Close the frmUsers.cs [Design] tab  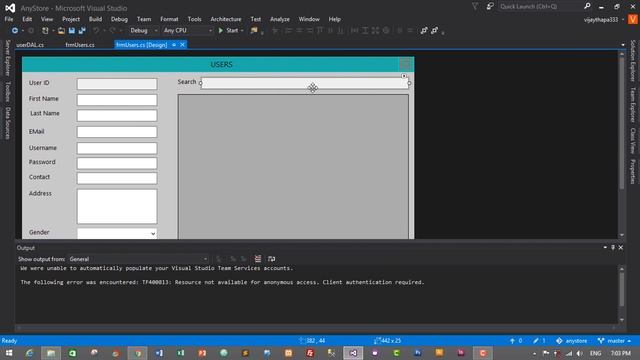tap(182, 45)
